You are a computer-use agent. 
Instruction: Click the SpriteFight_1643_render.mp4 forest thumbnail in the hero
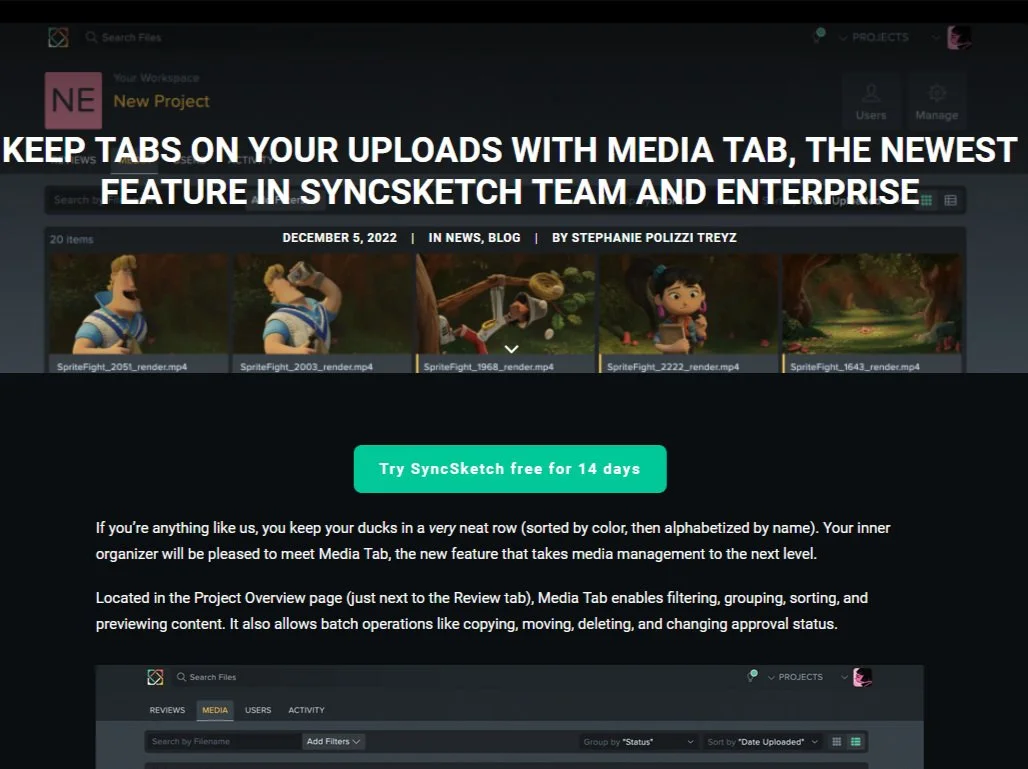pos(872,304)
